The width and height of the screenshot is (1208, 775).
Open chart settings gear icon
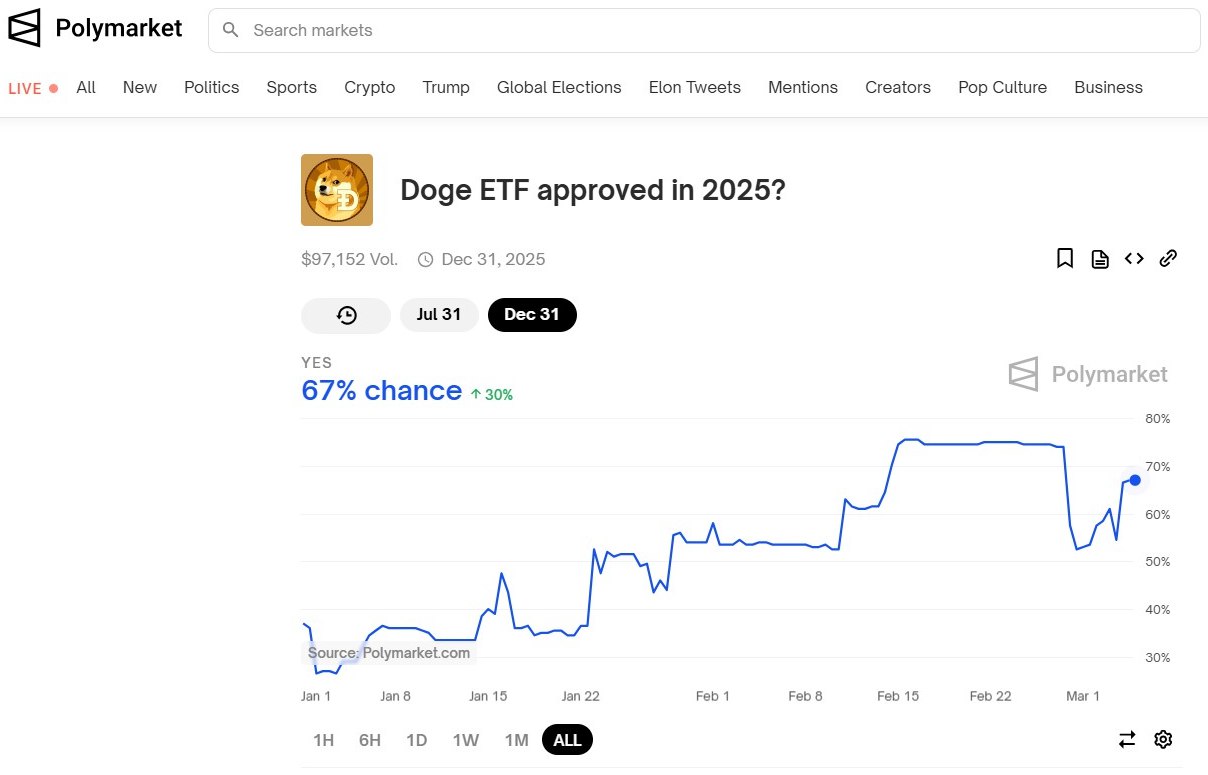[x=1163, y=740]
